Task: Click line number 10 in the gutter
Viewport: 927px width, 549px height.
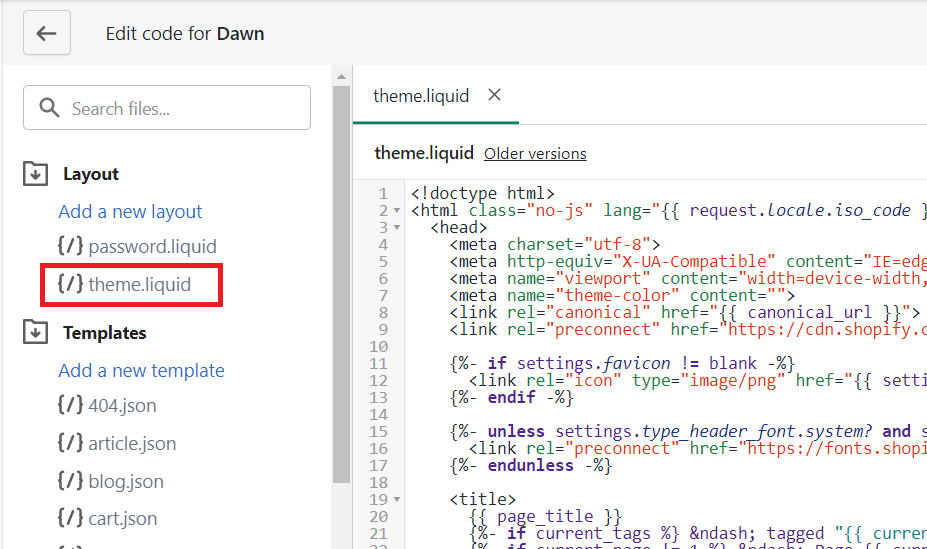Action: click(378, 346)
